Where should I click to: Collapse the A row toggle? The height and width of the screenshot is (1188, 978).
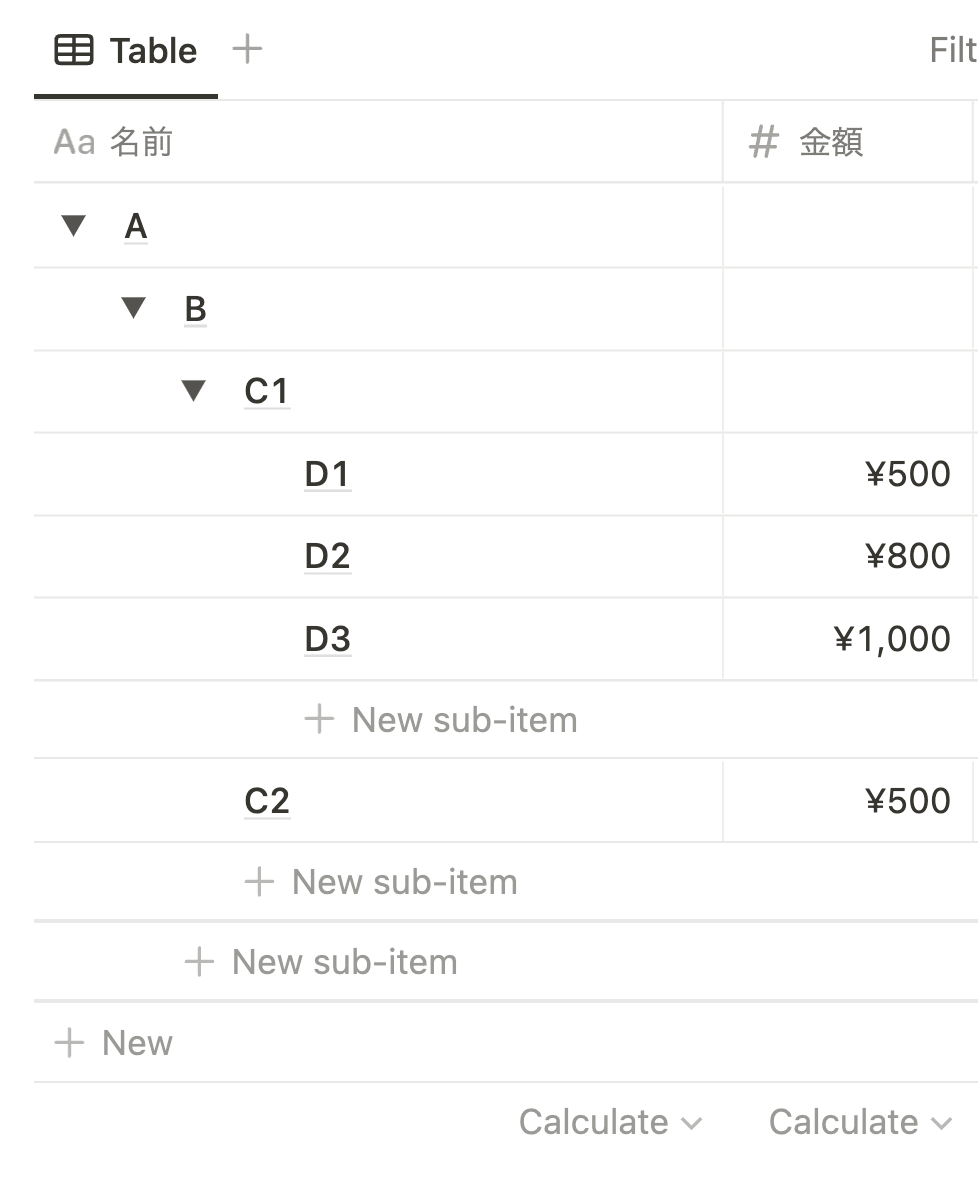click(x=73, y=226)
